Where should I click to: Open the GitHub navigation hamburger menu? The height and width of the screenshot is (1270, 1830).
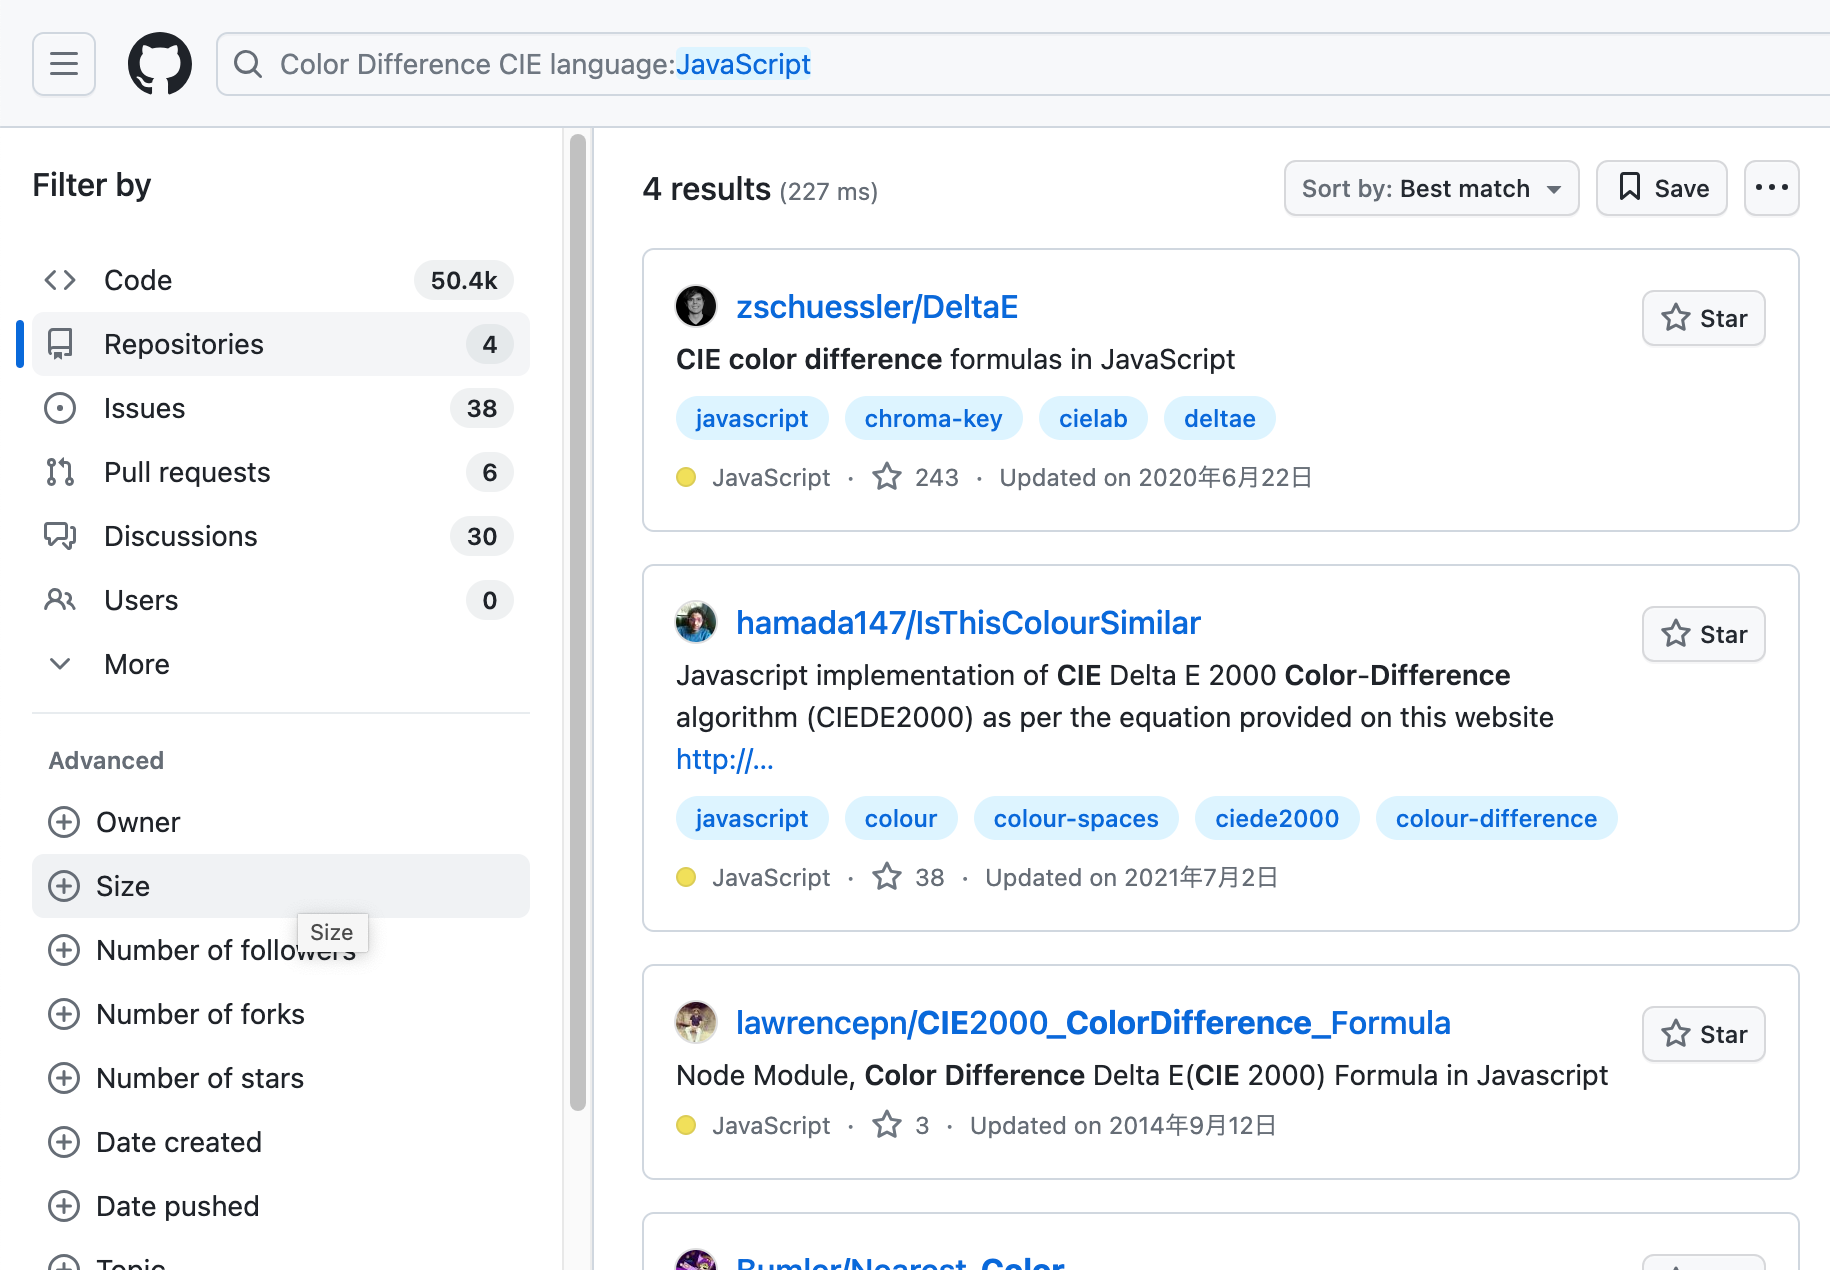(x=63, y=63)
